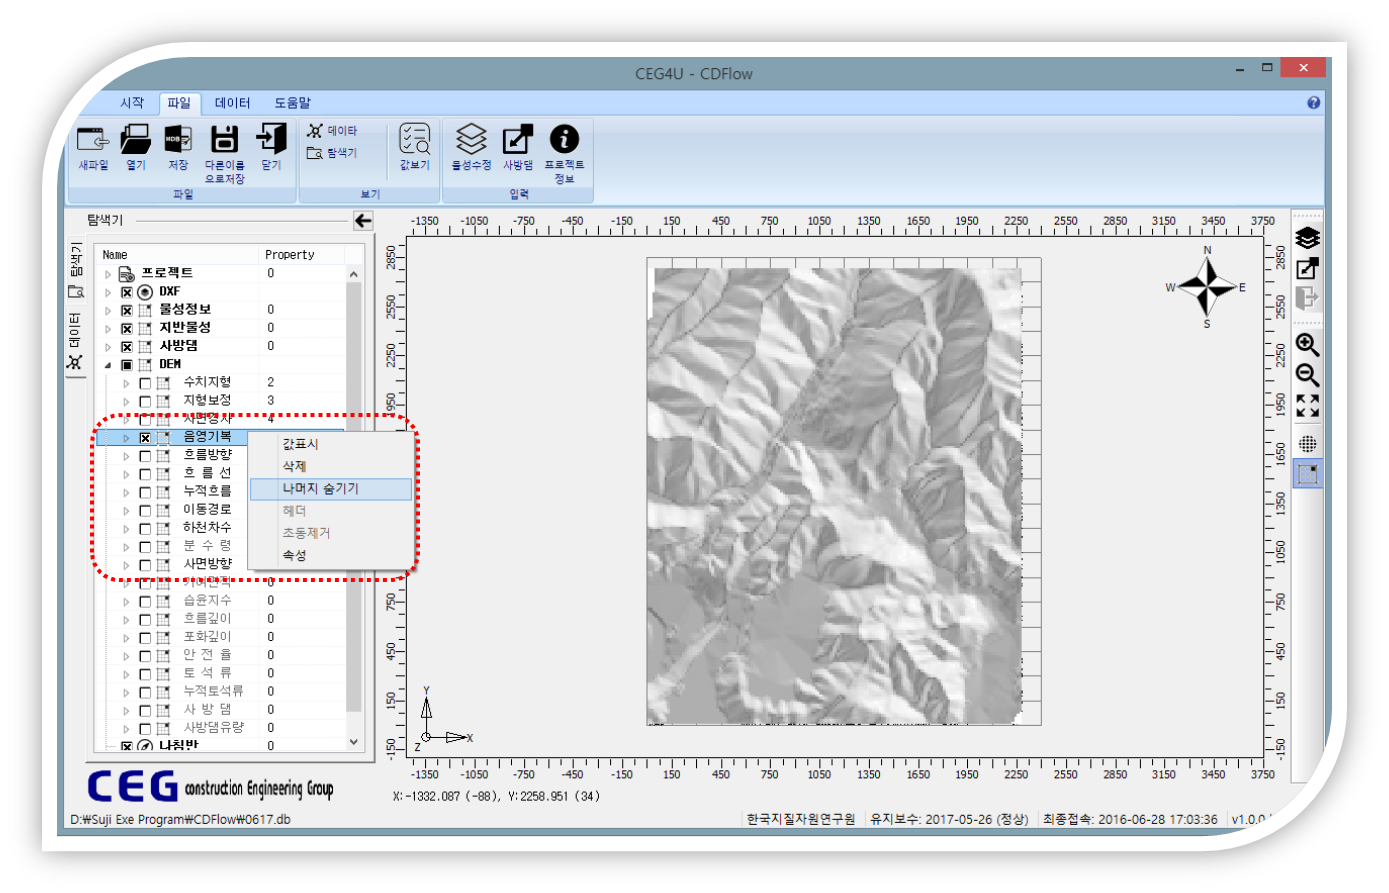The height and width of the screenshot is (893, 1389).
Task: Click the fit-to-extent arrows icon
Action: pyautogui.click(x=1307, y=405)
